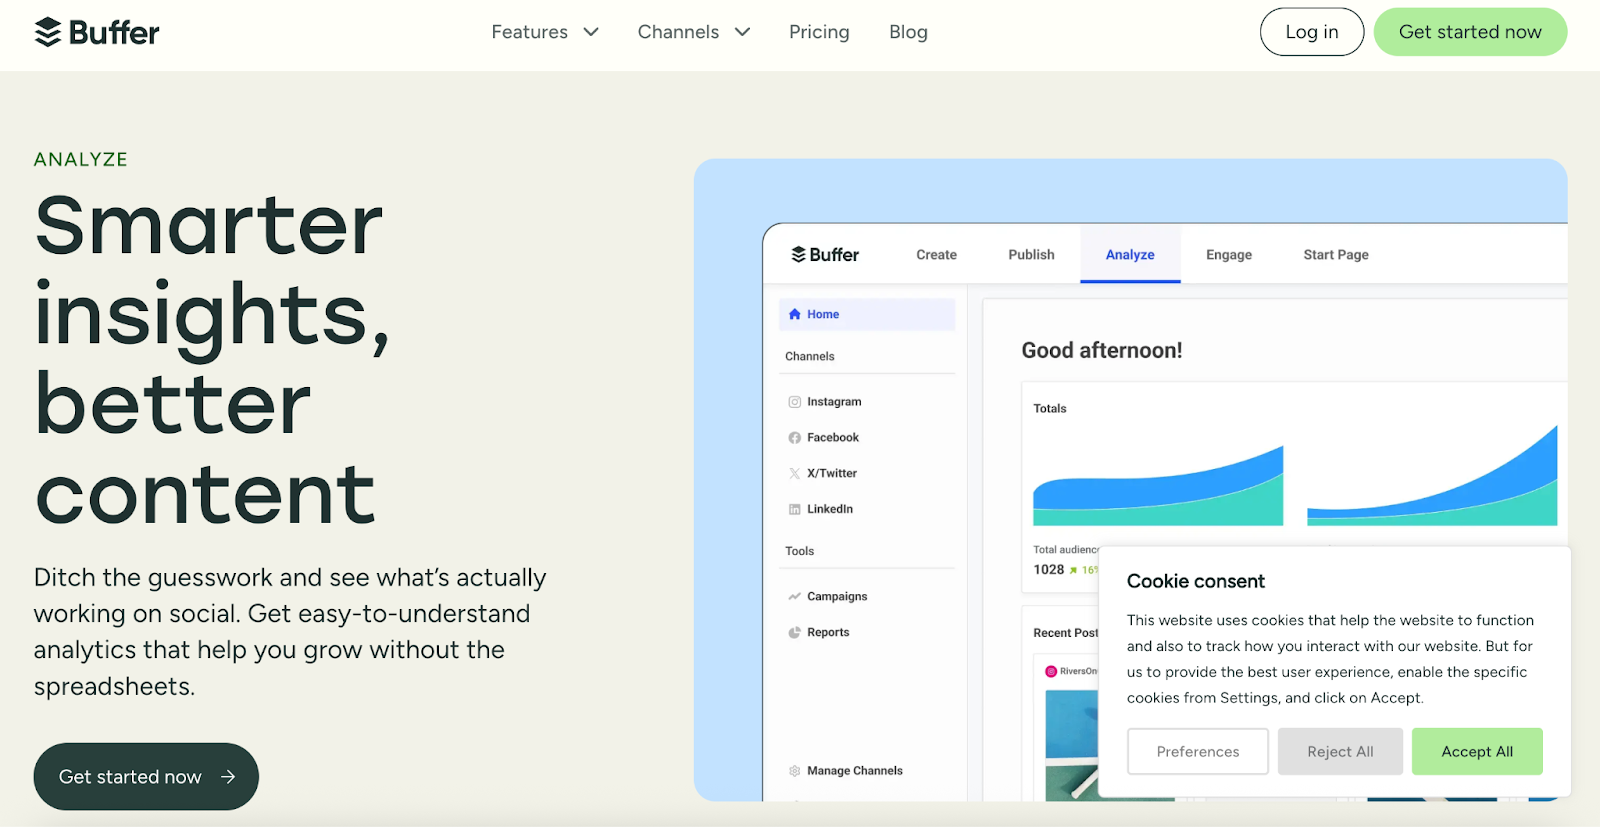Viewport: 1600px width, 827px height.
Task: Click the Buffer logo in header
Action: click(x=97, y=32)
